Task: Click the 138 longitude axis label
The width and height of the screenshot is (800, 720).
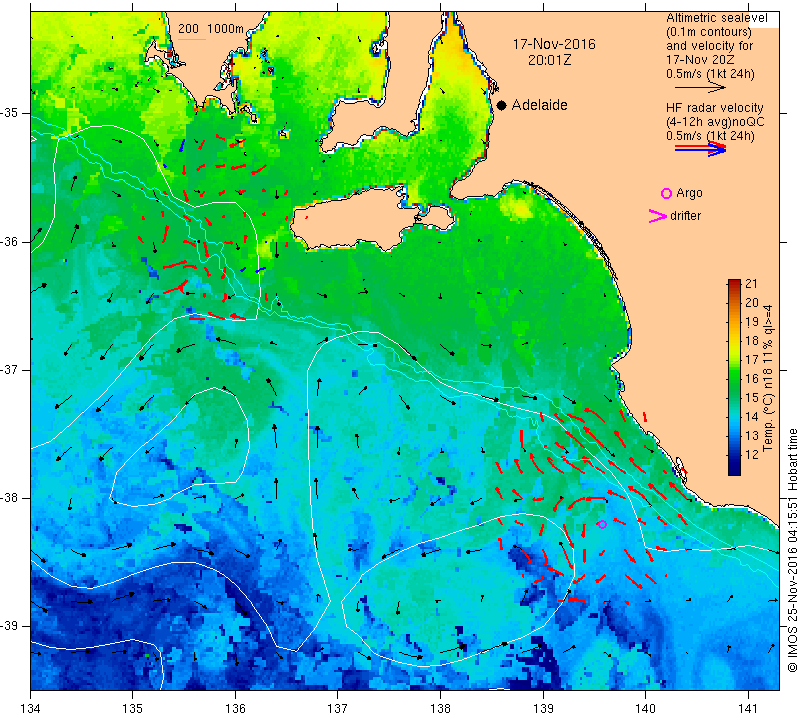Action: click(440, 709)
